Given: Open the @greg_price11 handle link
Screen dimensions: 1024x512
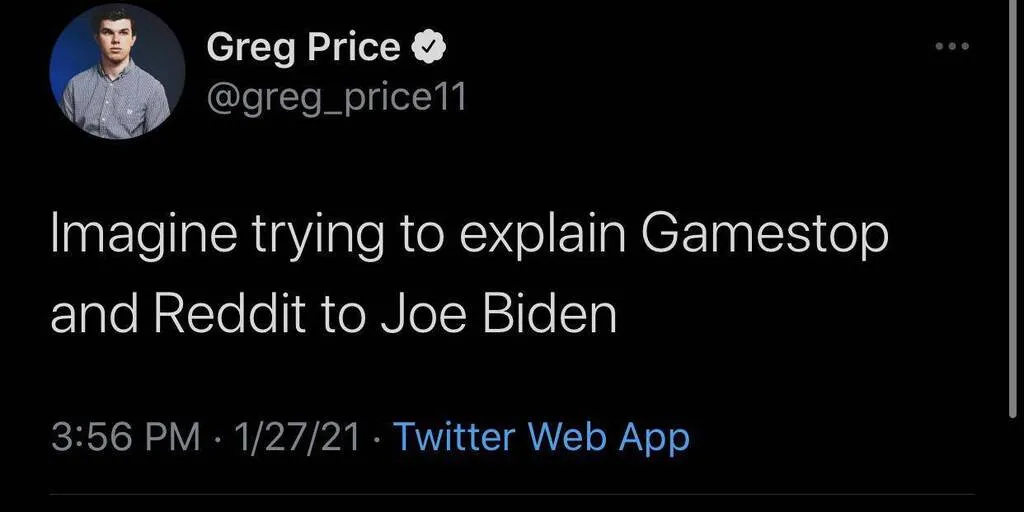Looking at the screenshot, I should [335, 96].
